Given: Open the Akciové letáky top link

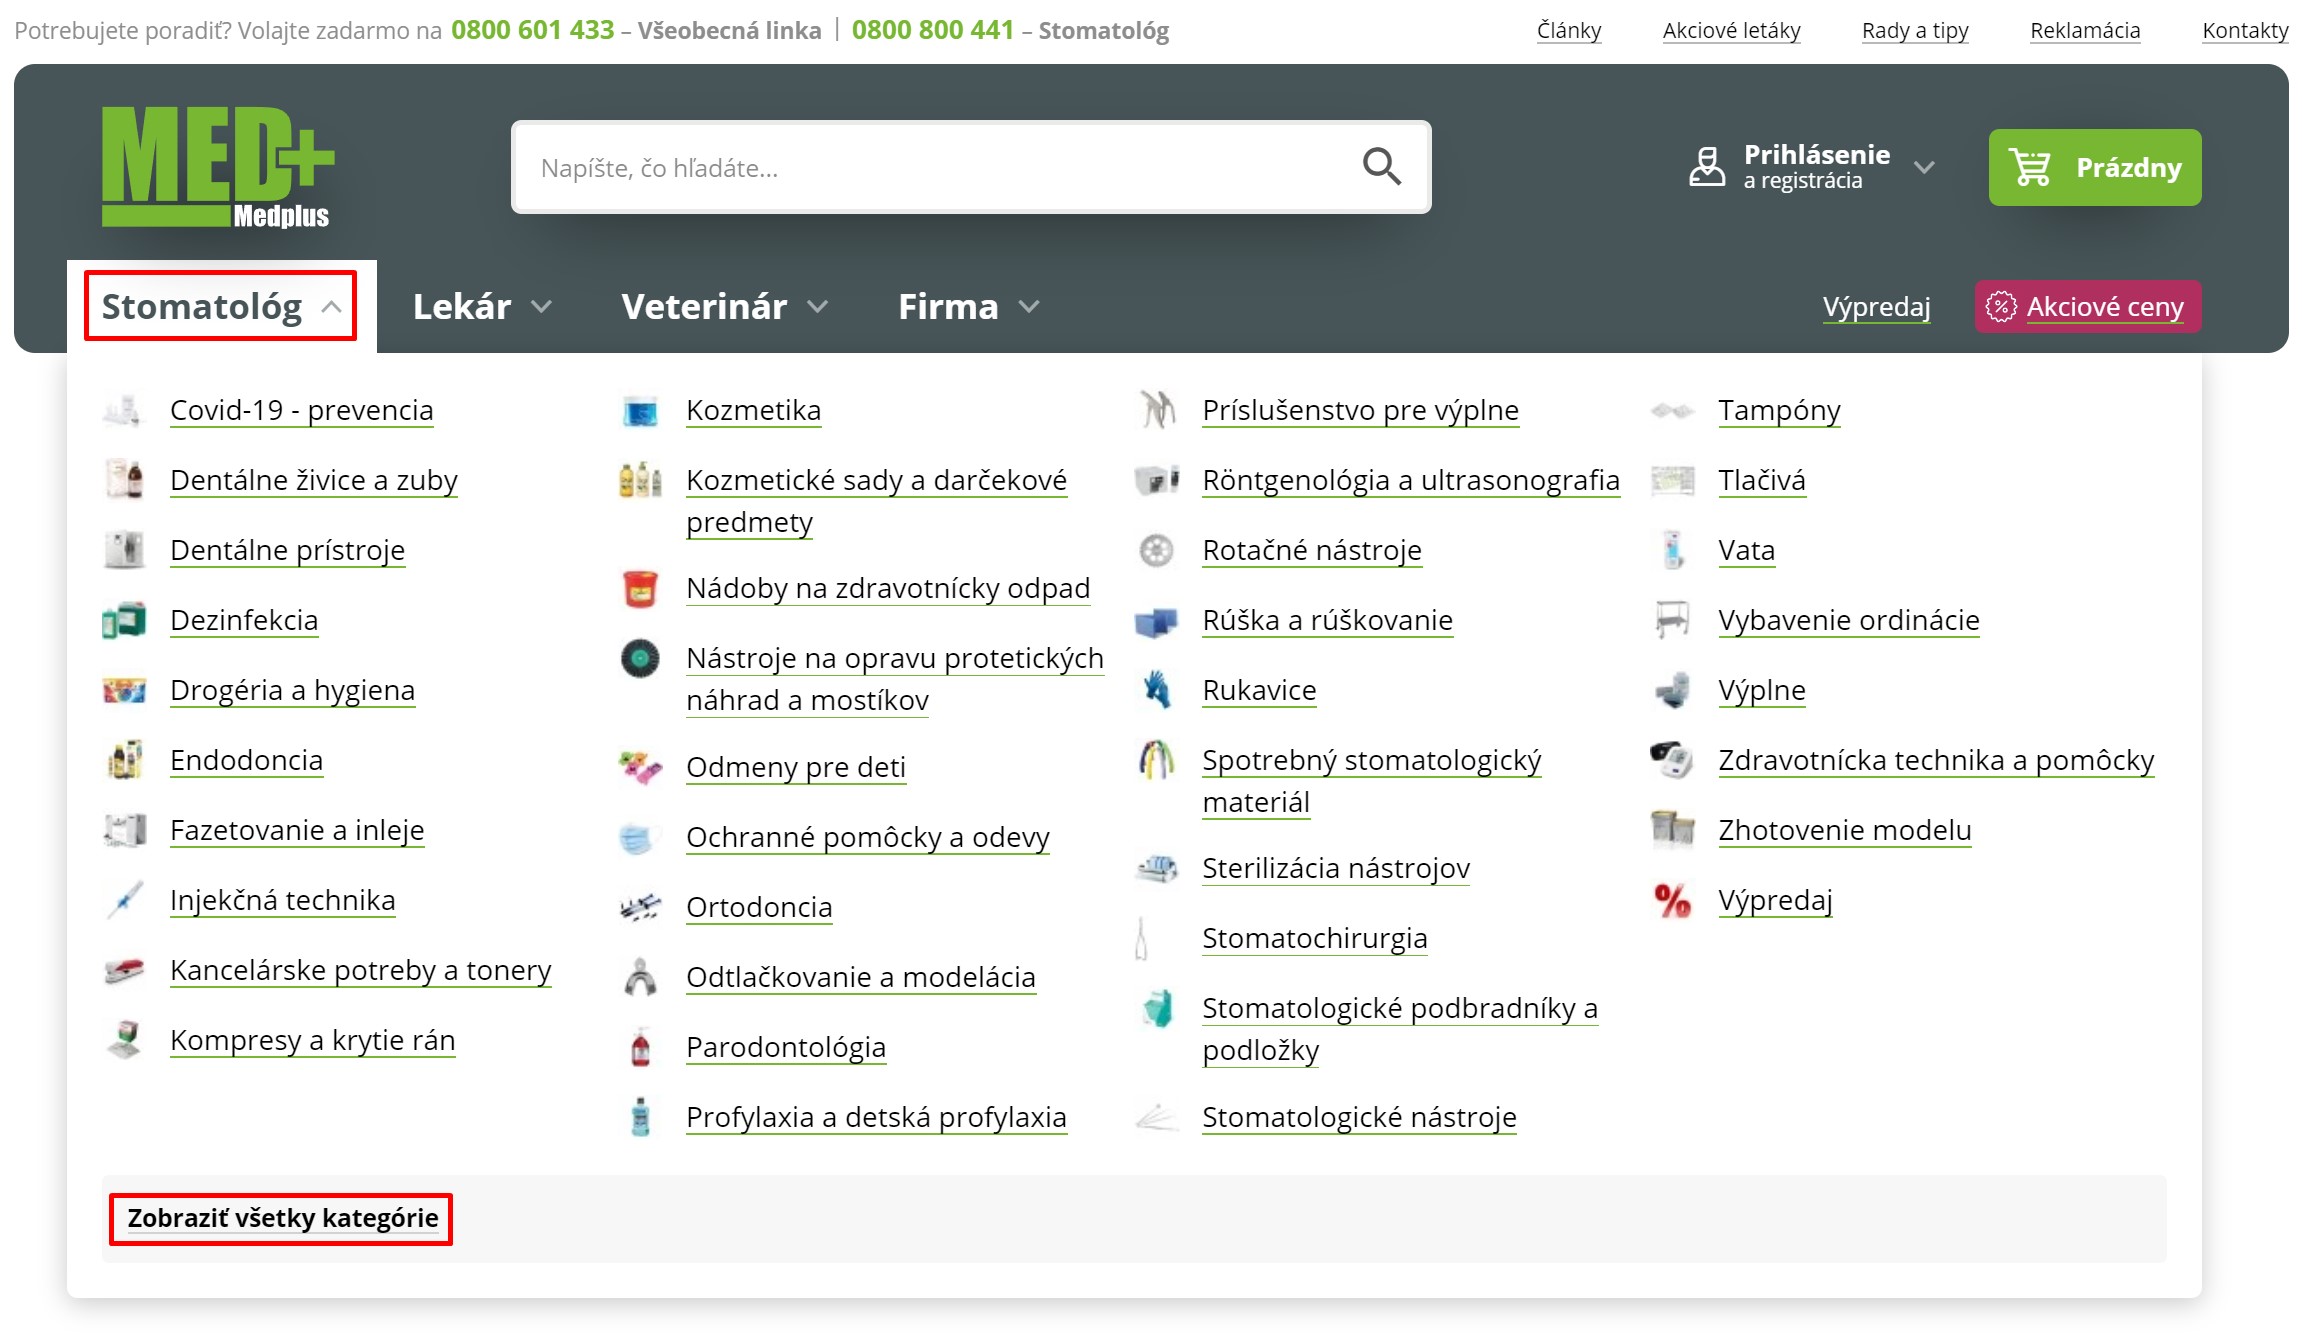Looking at the screenshot, I should (x=1731, y=30).
